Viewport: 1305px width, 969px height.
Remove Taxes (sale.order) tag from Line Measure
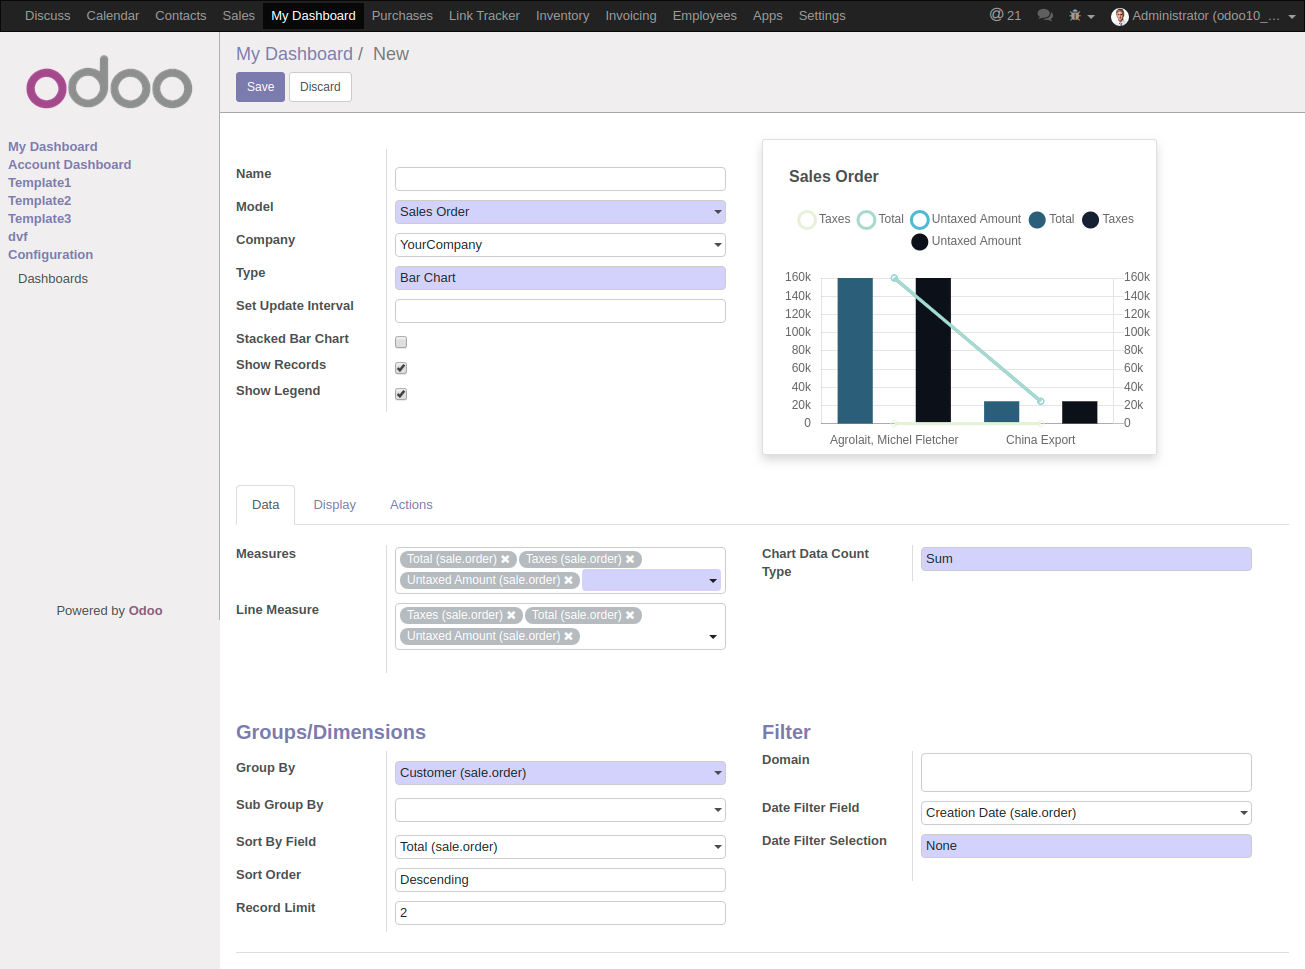coord(511,615)
